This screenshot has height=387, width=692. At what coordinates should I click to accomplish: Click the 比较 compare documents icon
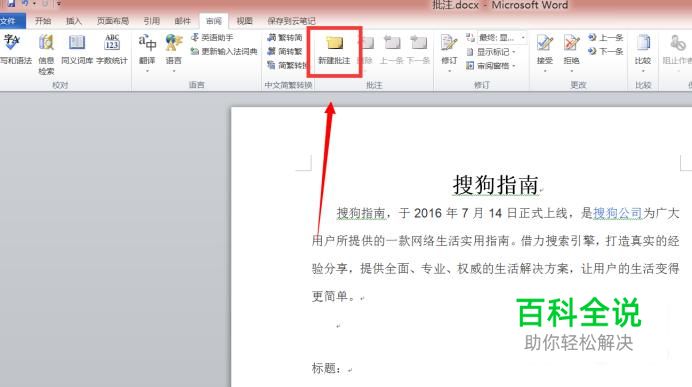643,43
